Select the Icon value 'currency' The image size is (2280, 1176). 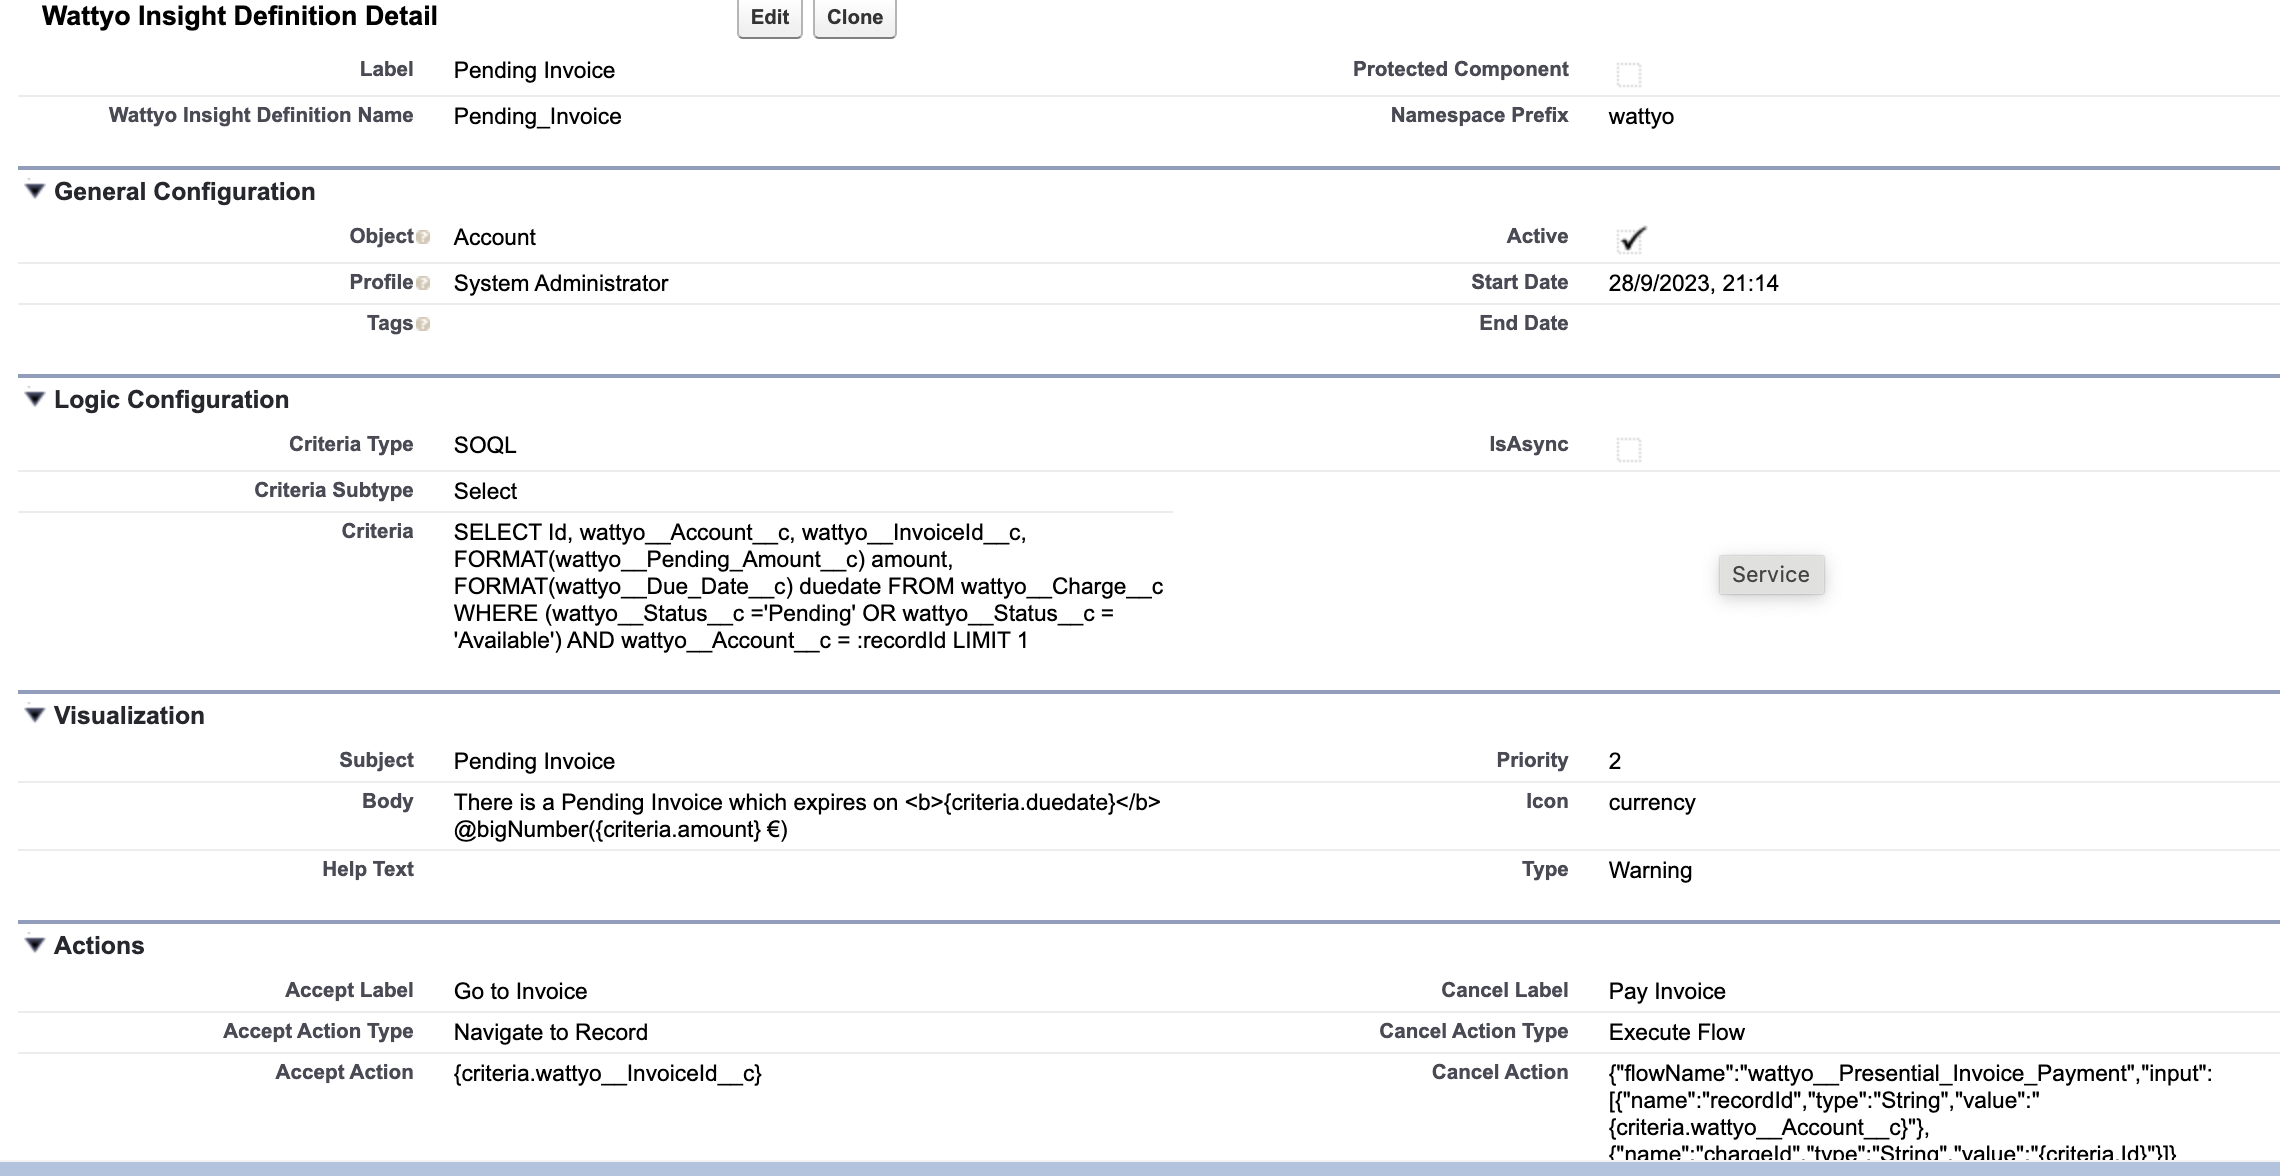tap(1652, 802)
